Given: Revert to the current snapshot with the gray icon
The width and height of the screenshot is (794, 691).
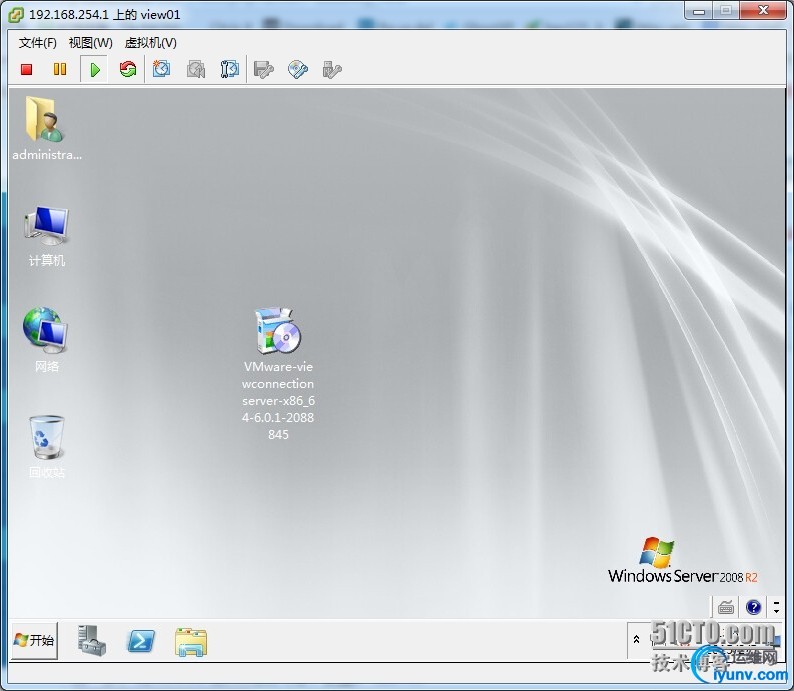Looking at the screenshot, I should [x=196, y=69].
